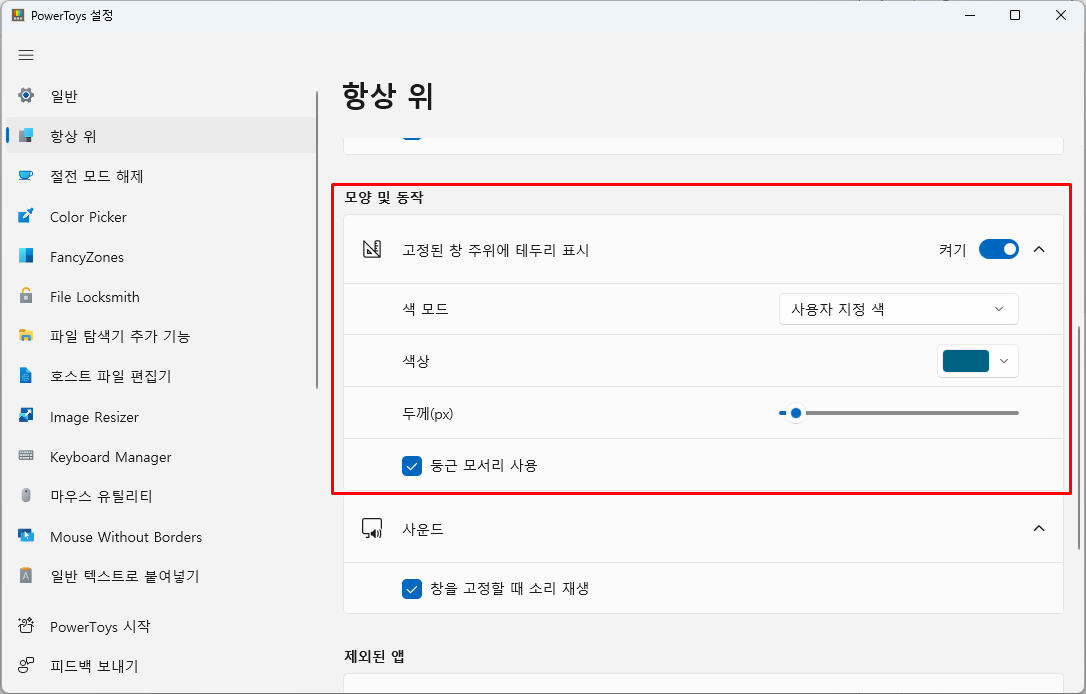Click the 두께(px) slider thumb
This screenshot has width=1086, height=694.
click(x=796, y=413)
